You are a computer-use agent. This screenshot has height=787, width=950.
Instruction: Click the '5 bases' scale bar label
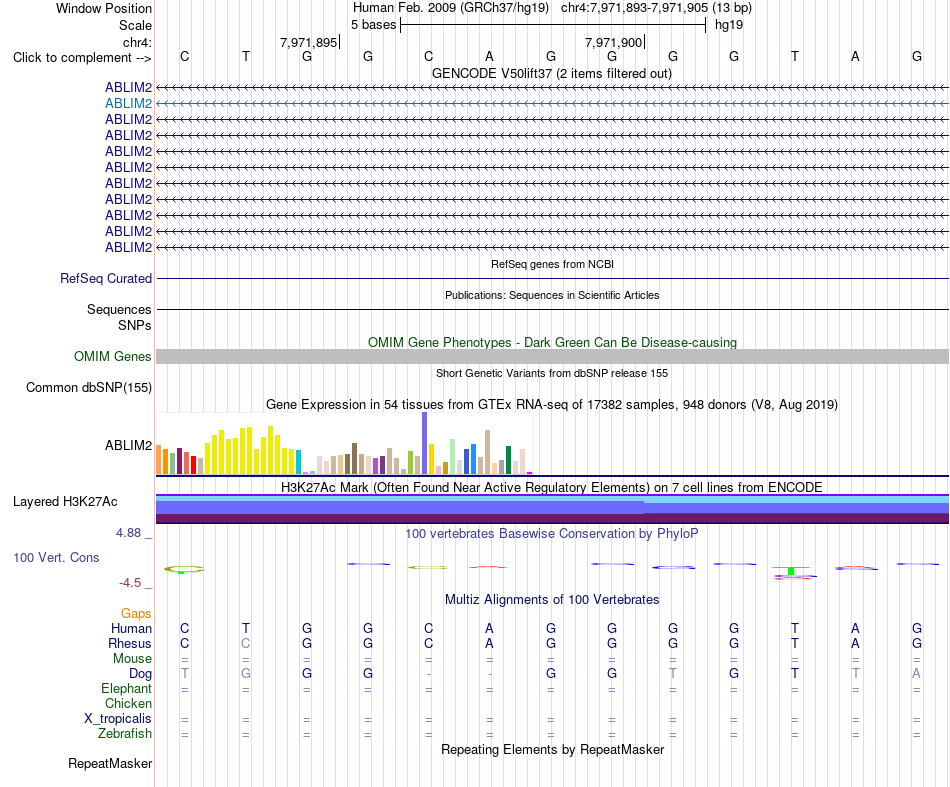coord(373,25)
